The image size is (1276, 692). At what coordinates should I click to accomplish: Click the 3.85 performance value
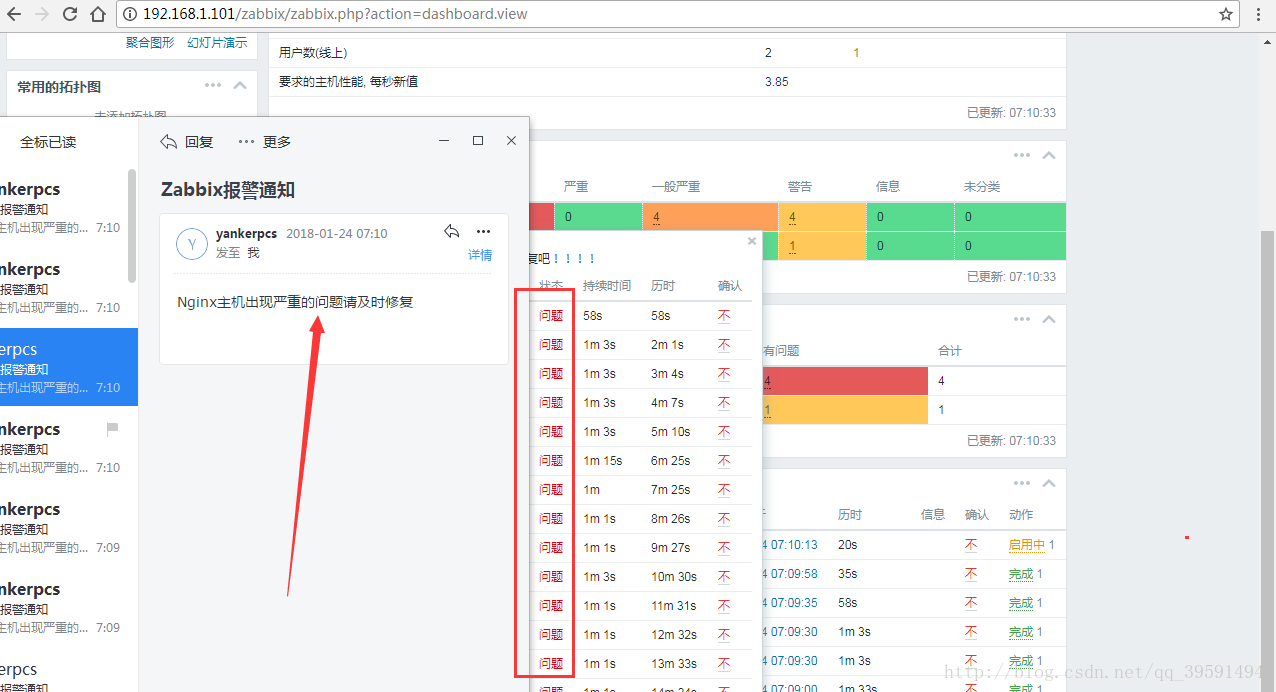[x=777, y=81]
